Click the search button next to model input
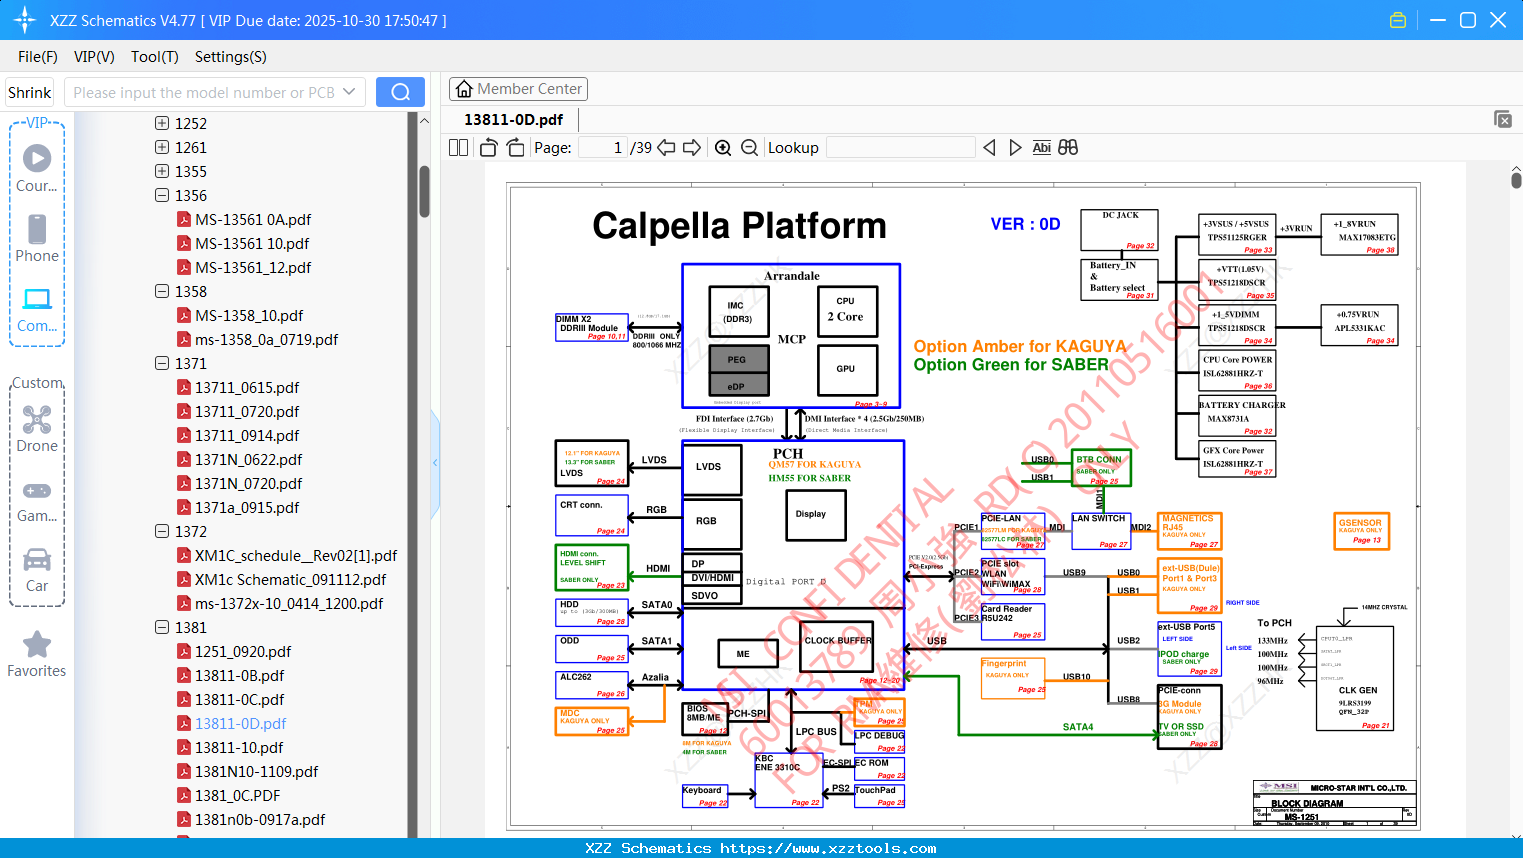The height and width of the screenshot is (858, 1523). [x=400, y=92]
